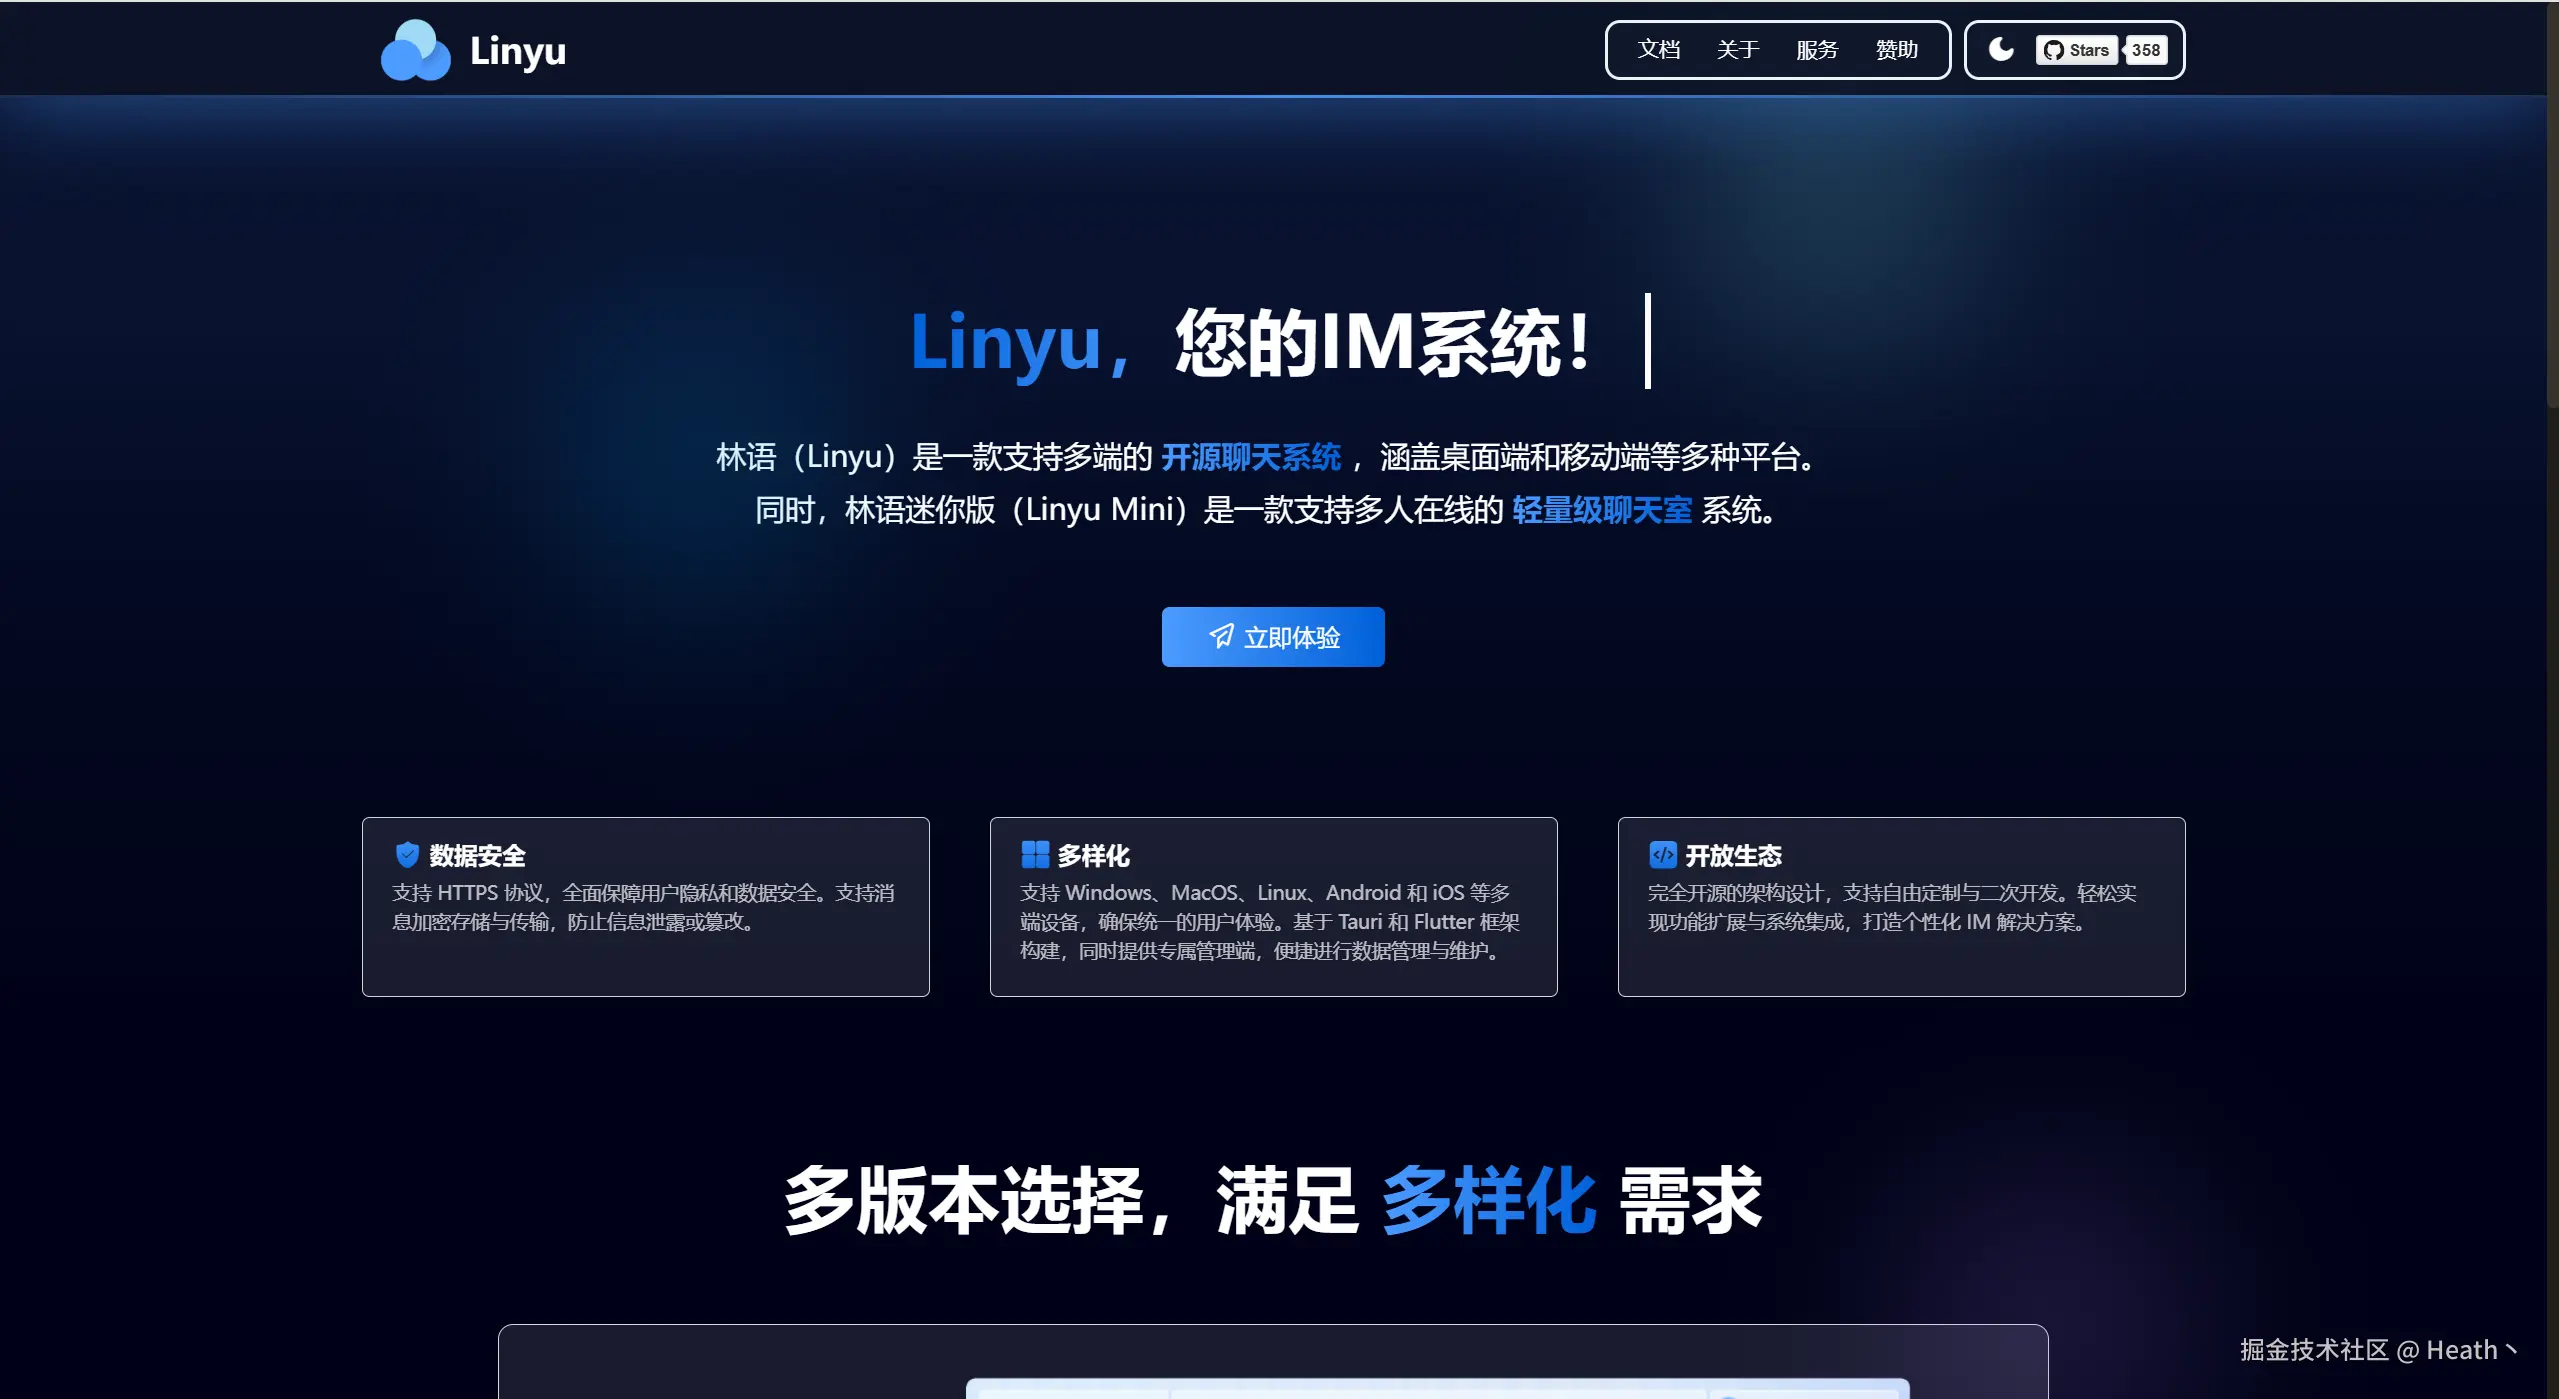Select the 服务 navigation item
The height and width of the screenshot is (1399, 2559).
pos(1817,49)
